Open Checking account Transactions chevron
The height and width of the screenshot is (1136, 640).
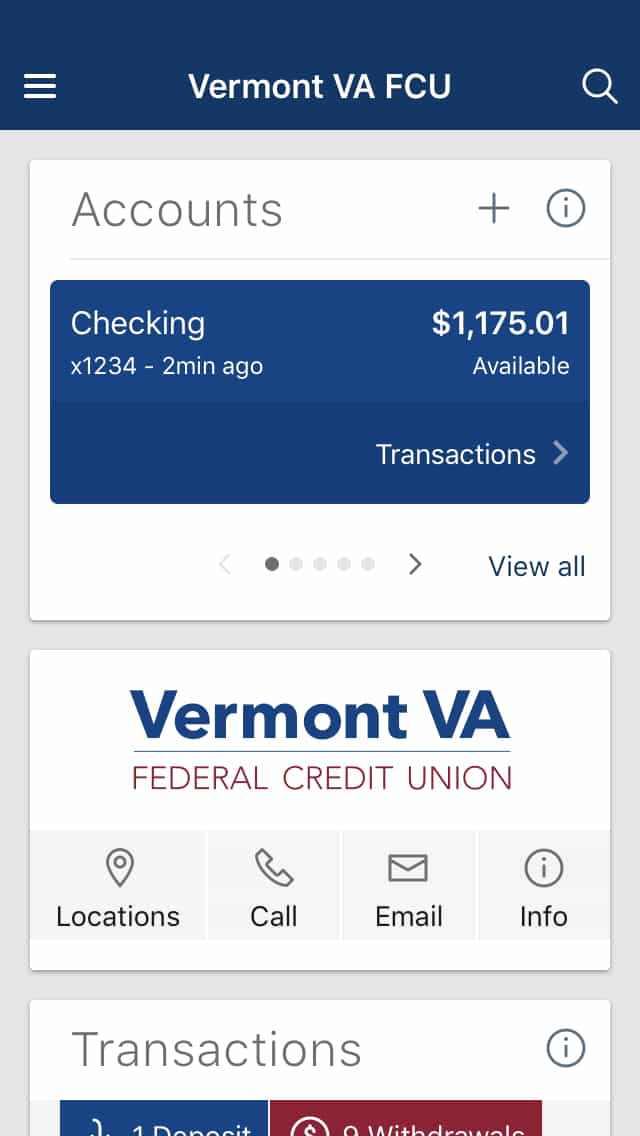[560, 454]
